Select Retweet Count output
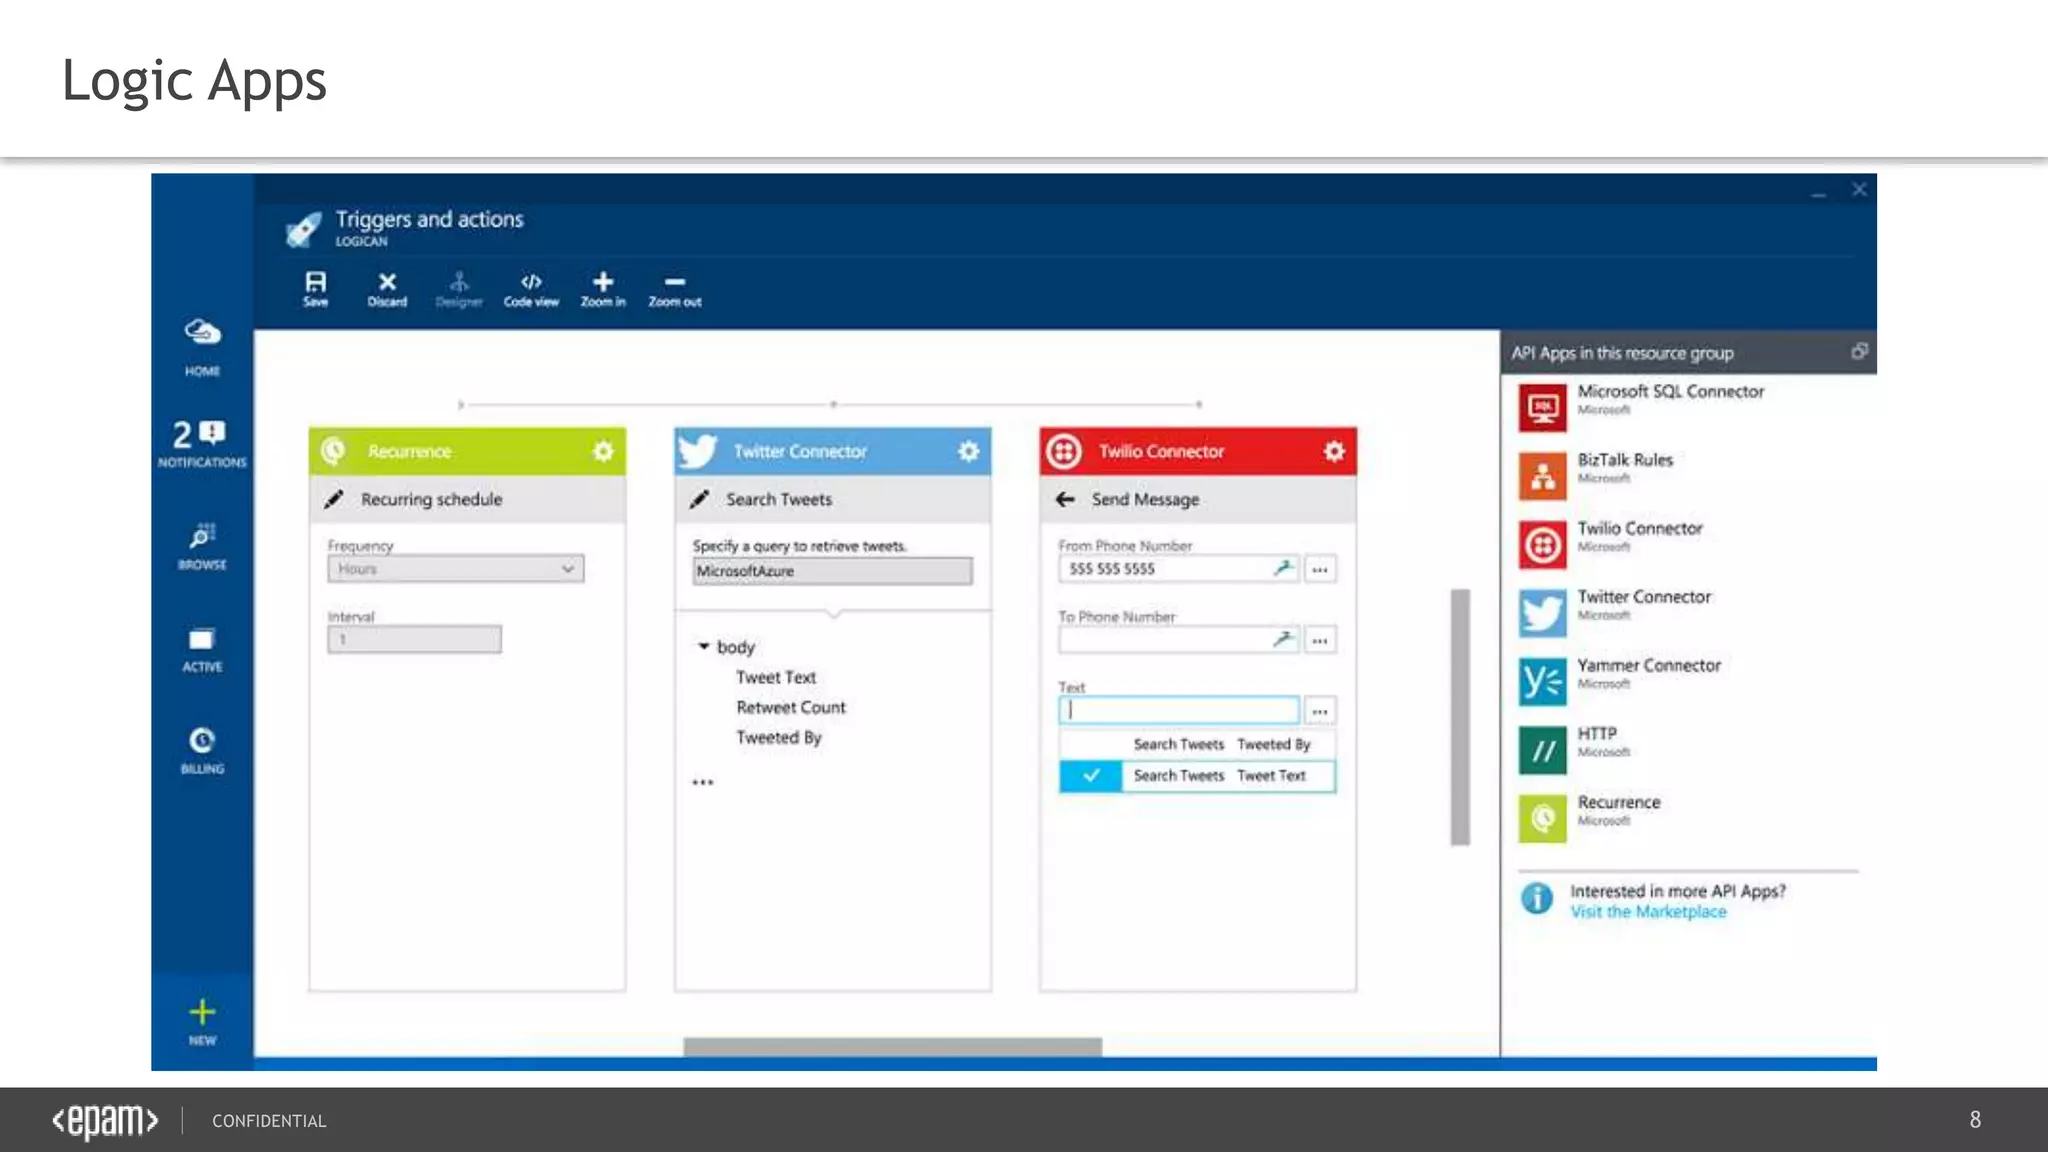Screen dimensions: 2048x1152 (791, 707)
